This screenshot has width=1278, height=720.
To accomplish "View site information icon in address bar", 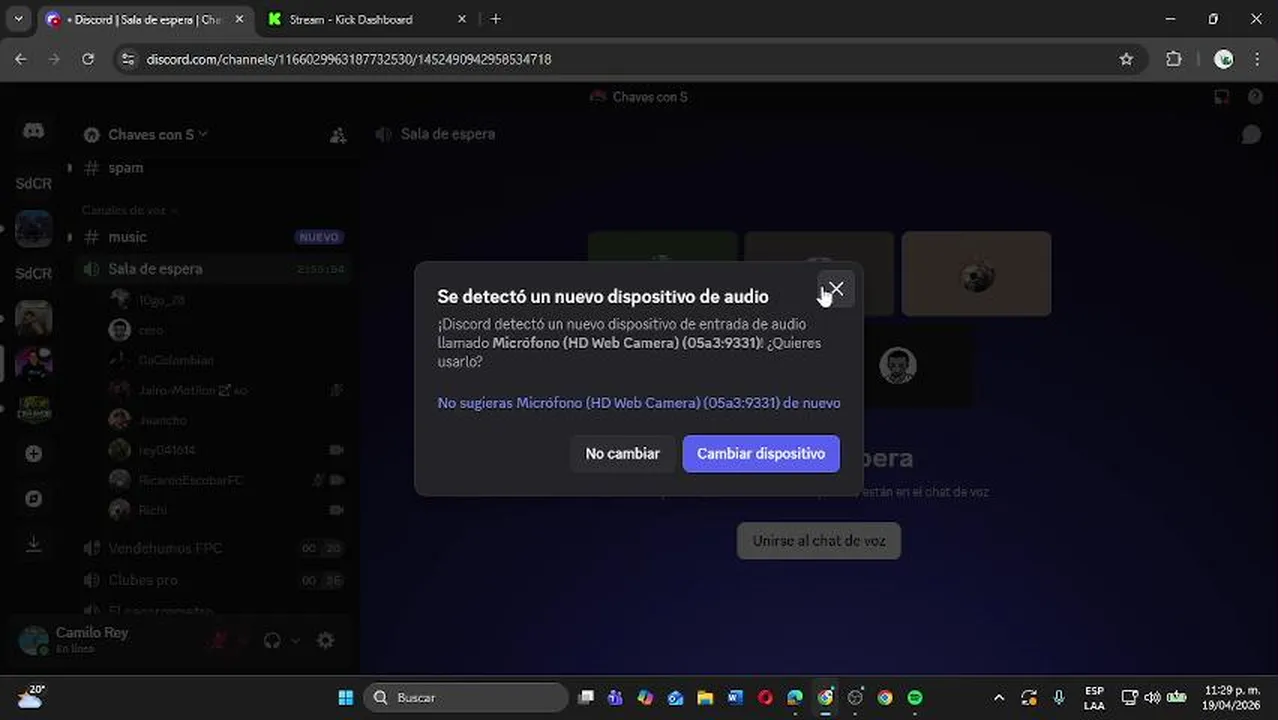I will pyautogui.click(x=127, y=59).
